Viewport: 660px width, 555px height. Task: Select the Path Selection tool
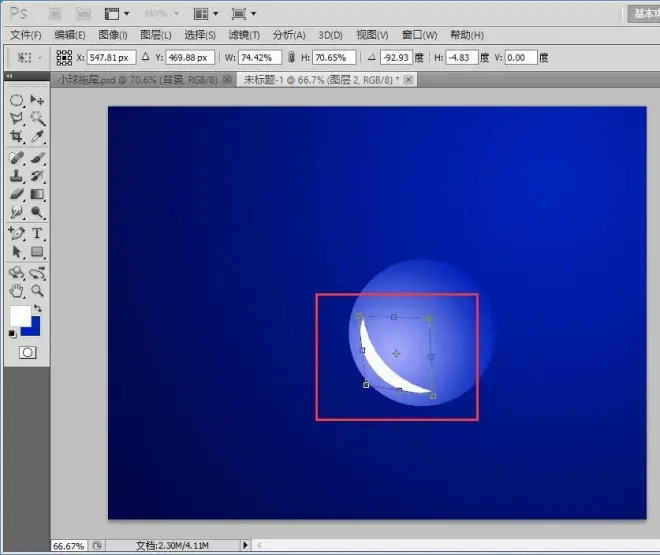click(x=16, y=252)
